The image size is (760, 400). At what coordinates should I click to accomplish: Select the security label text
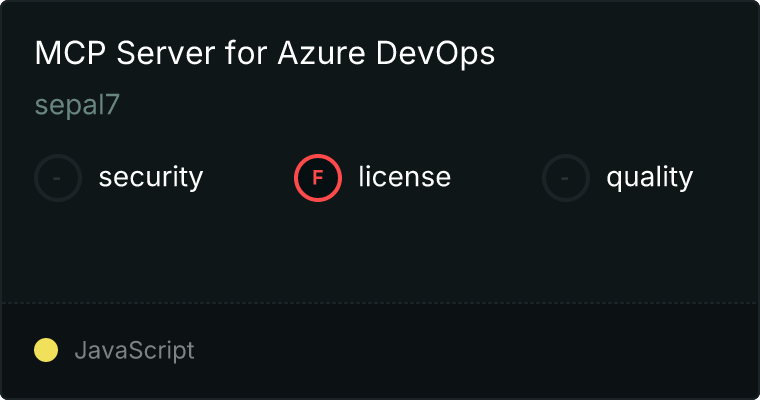(151, 178)
